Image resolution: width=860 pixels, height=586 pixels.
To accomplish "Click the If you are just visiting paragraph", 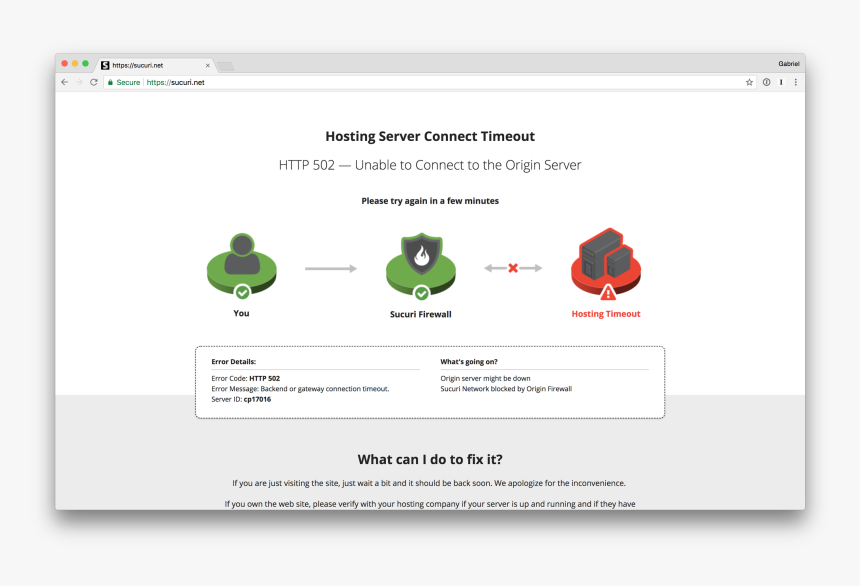I will pos(429,483).
